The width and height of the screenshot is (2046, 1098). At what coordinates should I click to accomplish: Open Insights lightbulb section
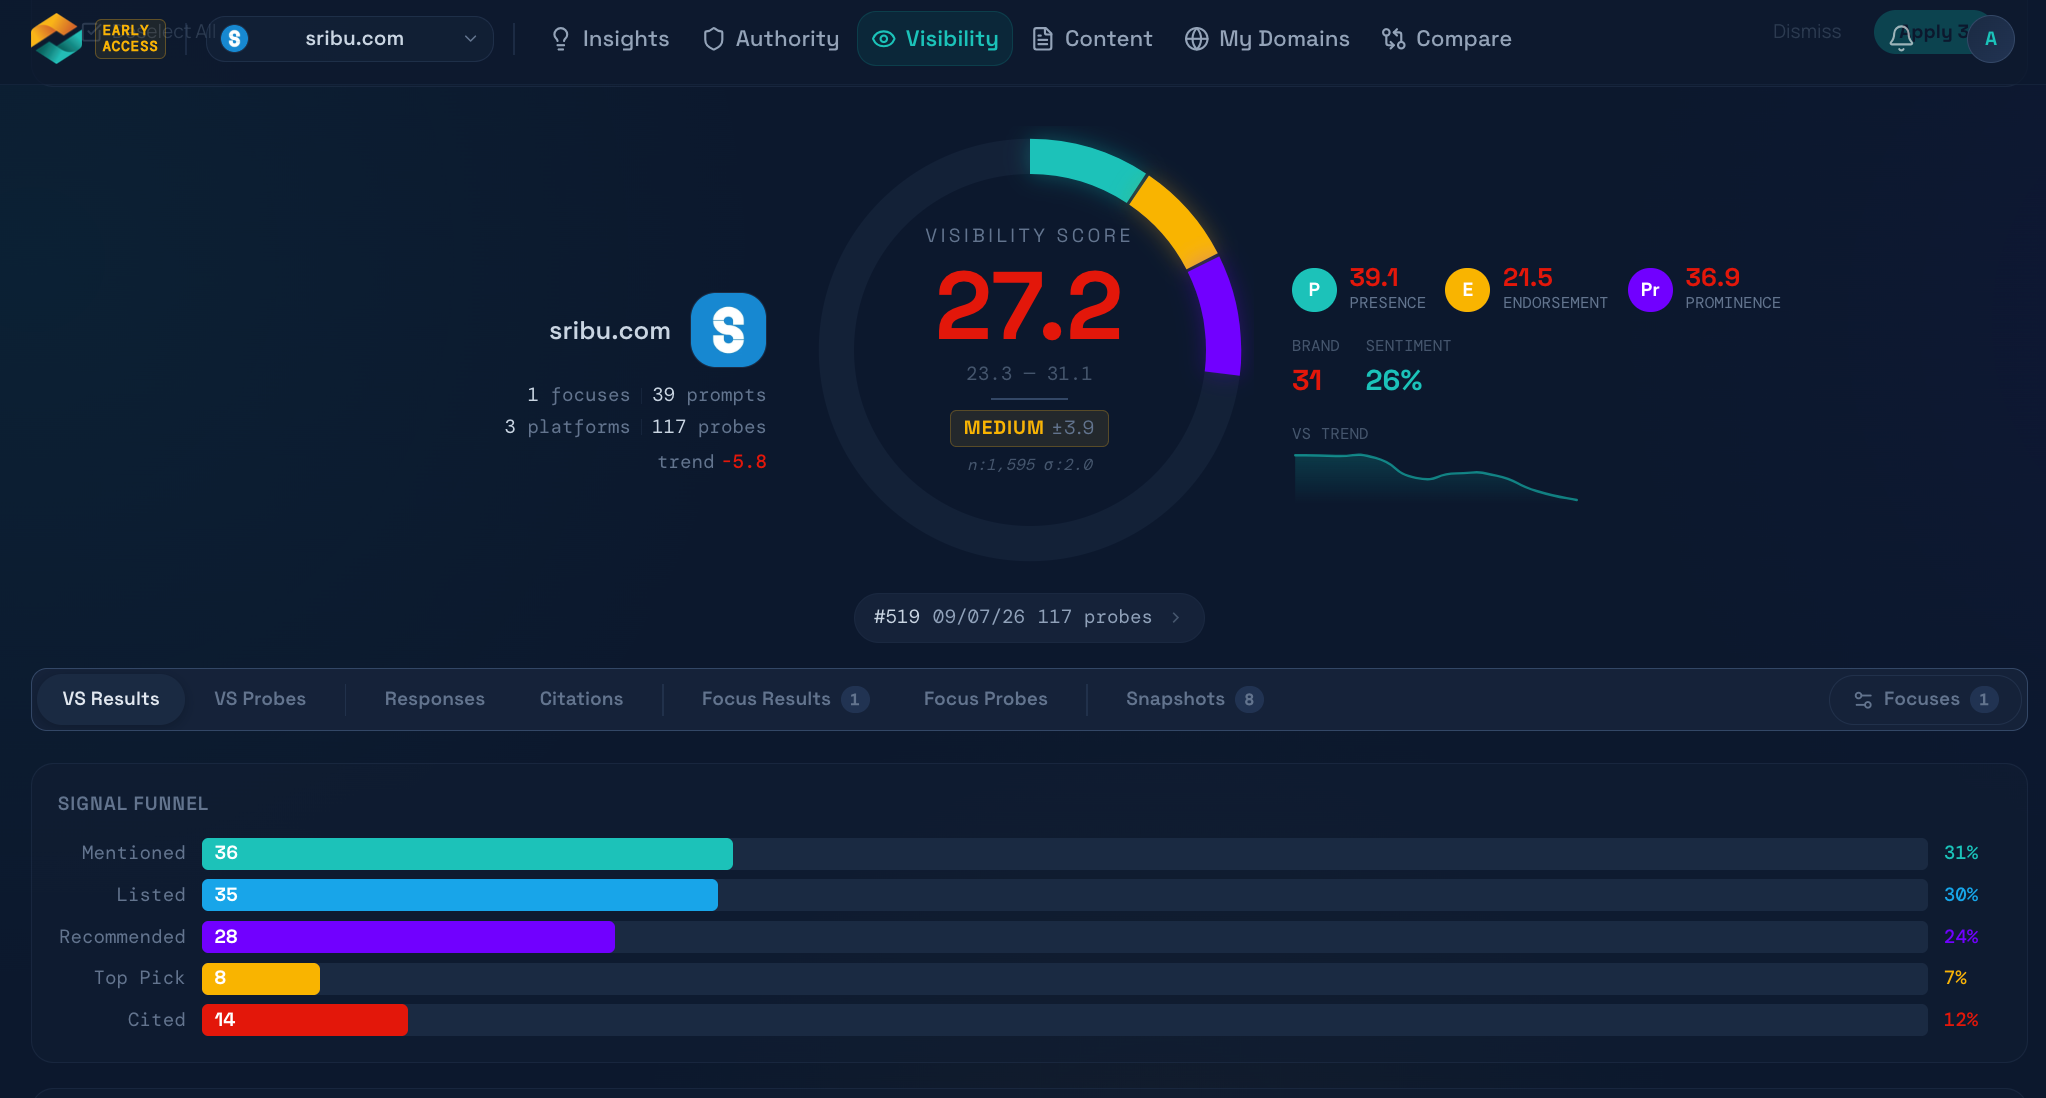click(x=610, y=39)
